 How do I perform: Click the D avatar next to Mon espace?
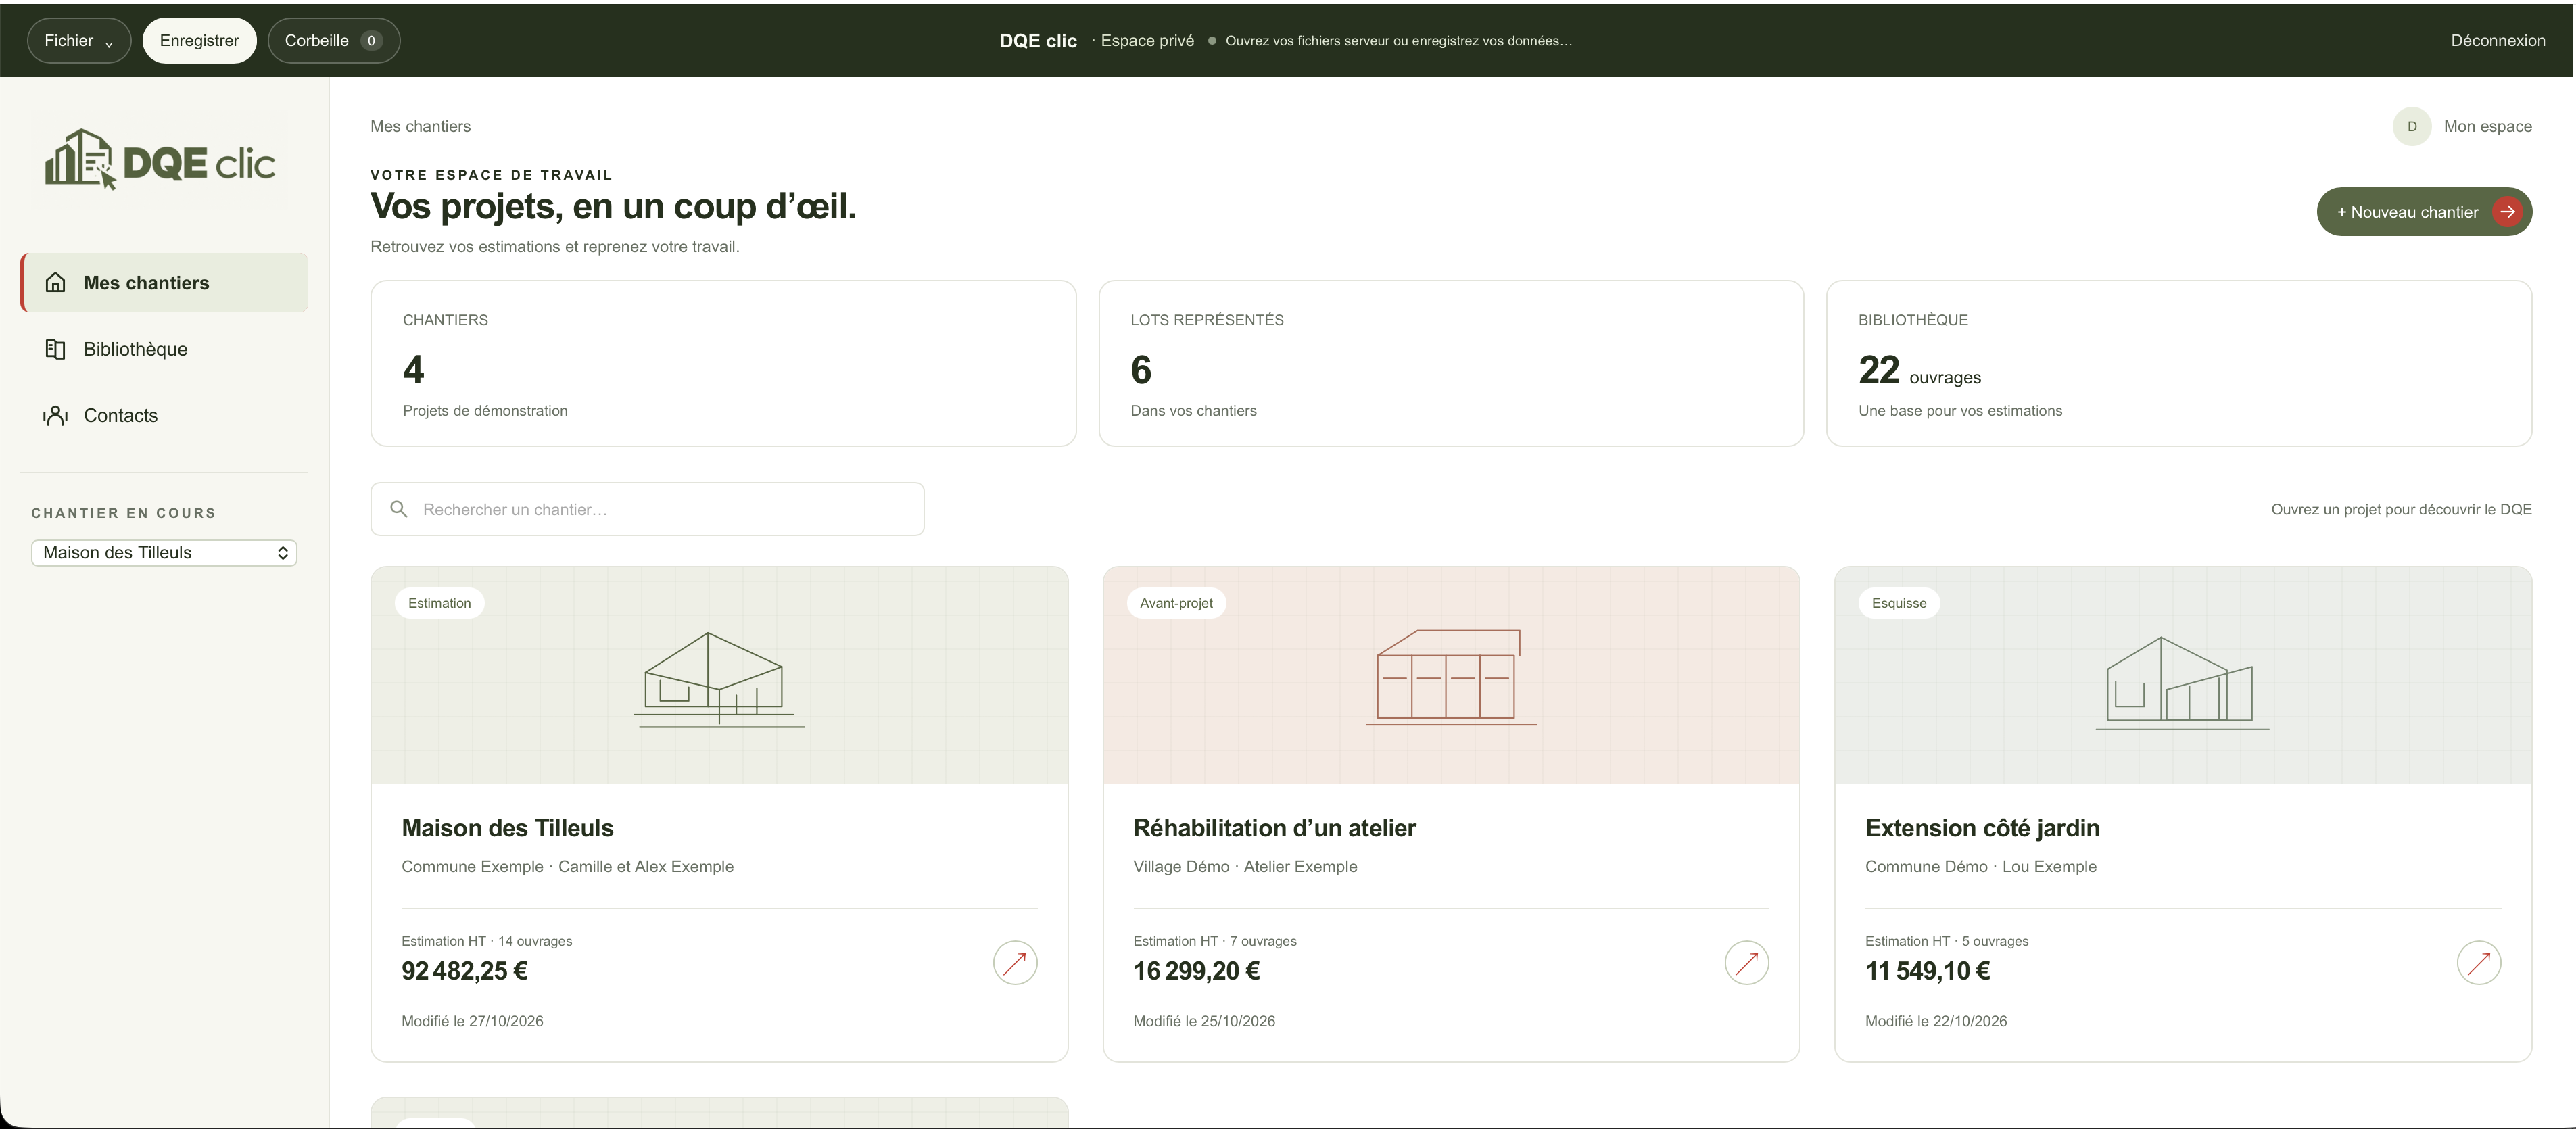[2412, 126]
